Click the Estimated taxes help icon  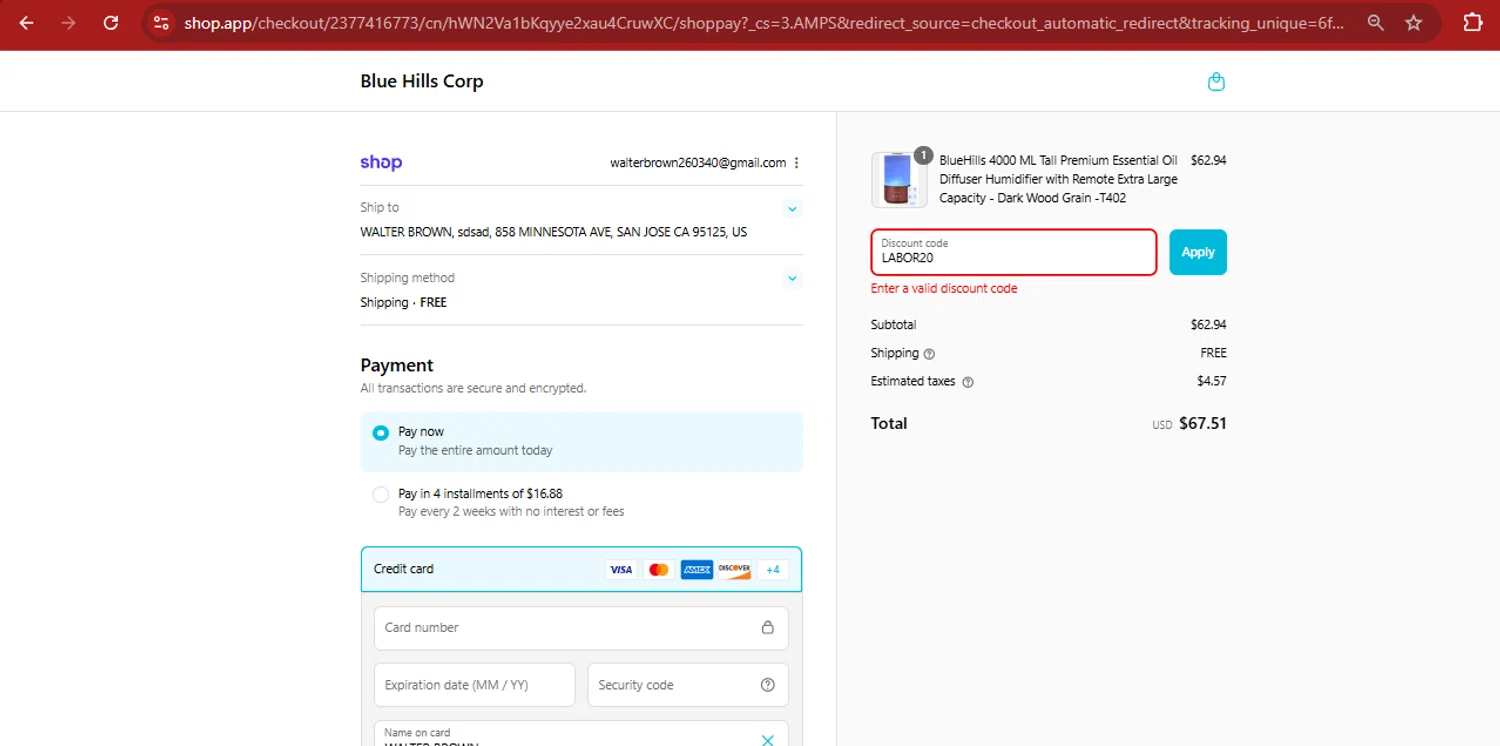point(967,382)
